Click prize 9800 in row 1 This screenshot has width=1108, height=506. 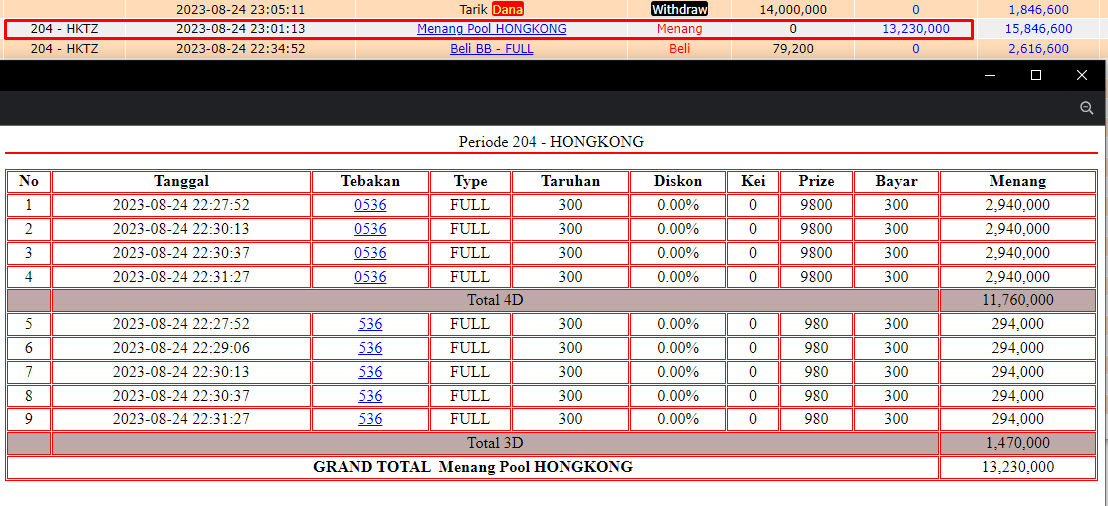click(x=816, y=206)
